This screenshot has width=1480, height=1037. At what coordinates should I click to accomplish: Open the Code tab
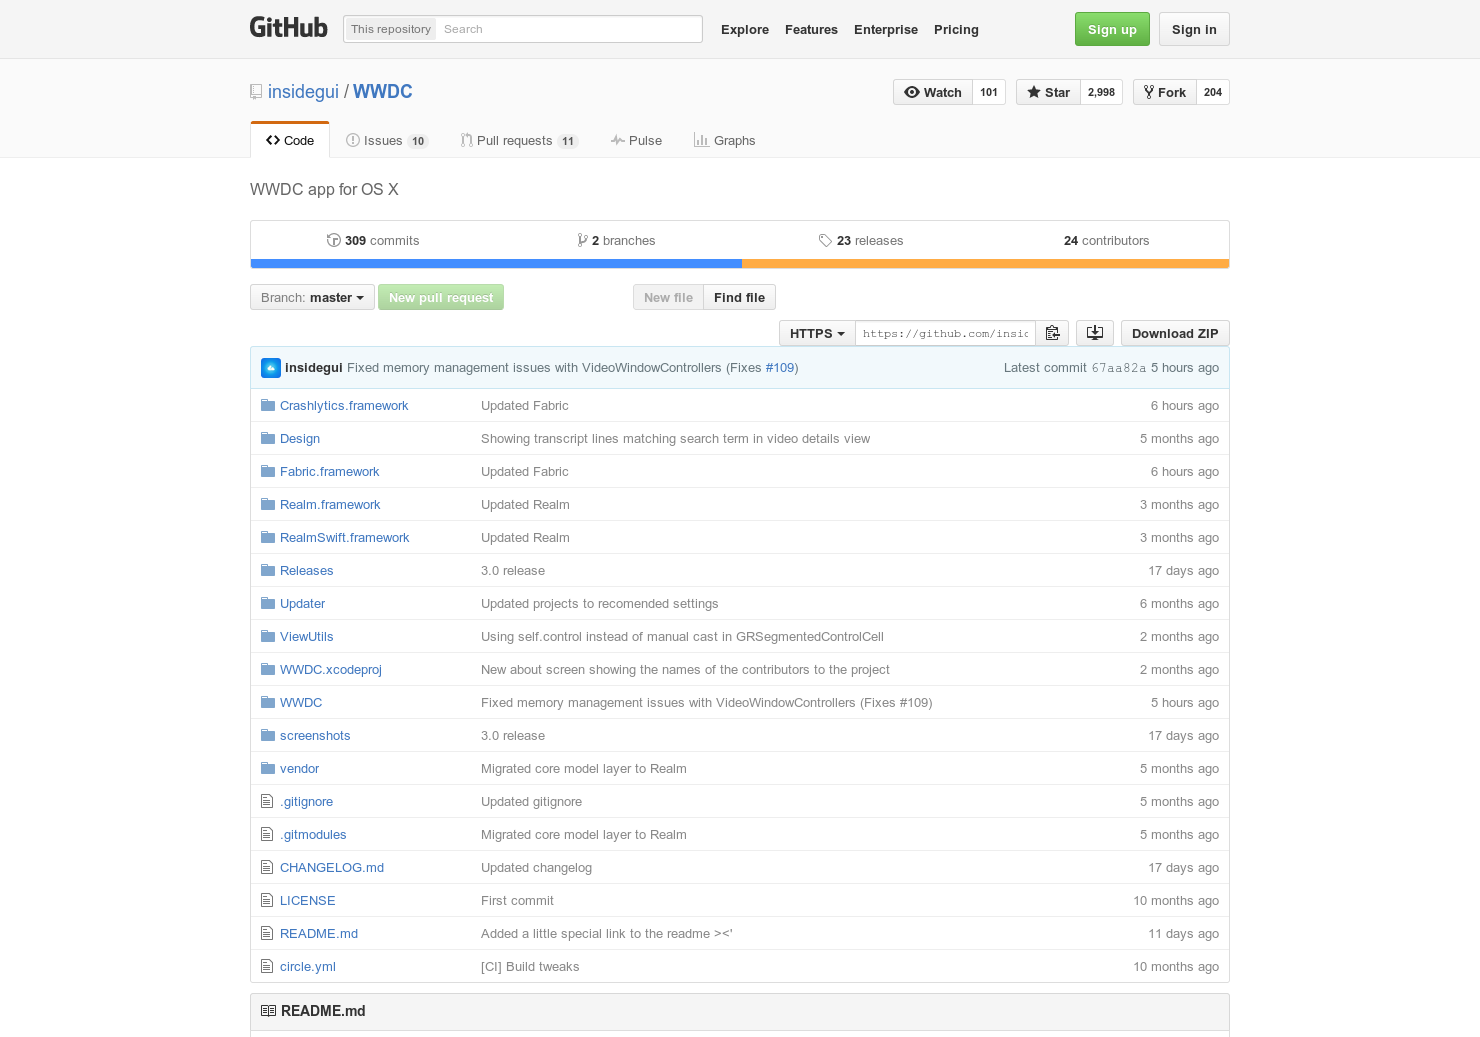(x=290, y=140)
